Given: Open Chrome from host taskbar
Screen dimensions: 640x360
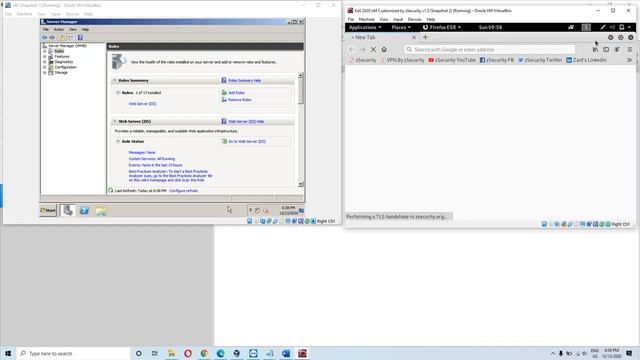Looking at the screenshot, I should pyautogui.click(x=204, y=353).
